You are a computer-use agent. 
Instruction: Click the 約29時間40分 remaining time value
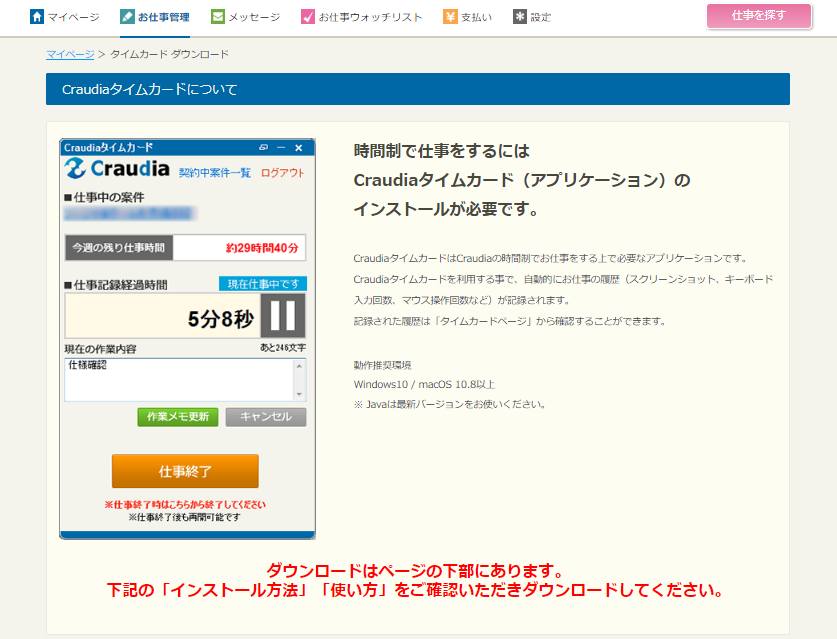(262, 248)
